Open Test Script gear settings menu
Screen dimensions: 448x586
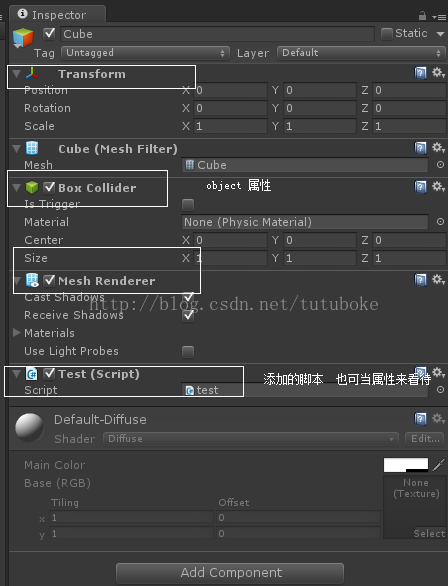coord(438,372)
